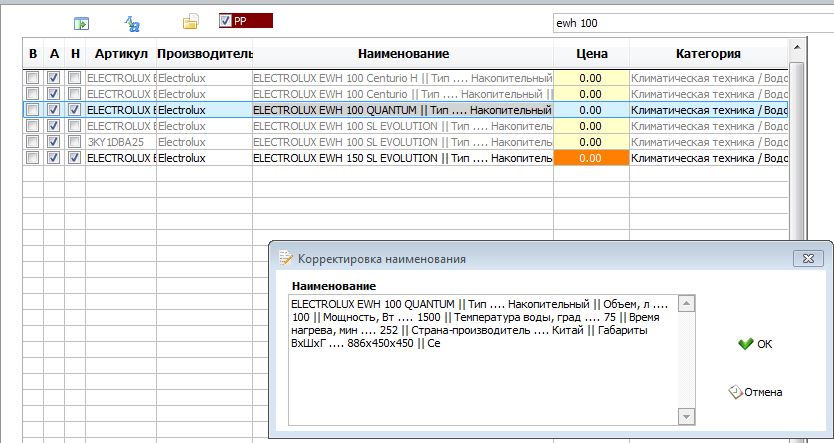The image size is (834, 443).
Task: Click the text area scroll down arrow
Action: click(686, 417)
